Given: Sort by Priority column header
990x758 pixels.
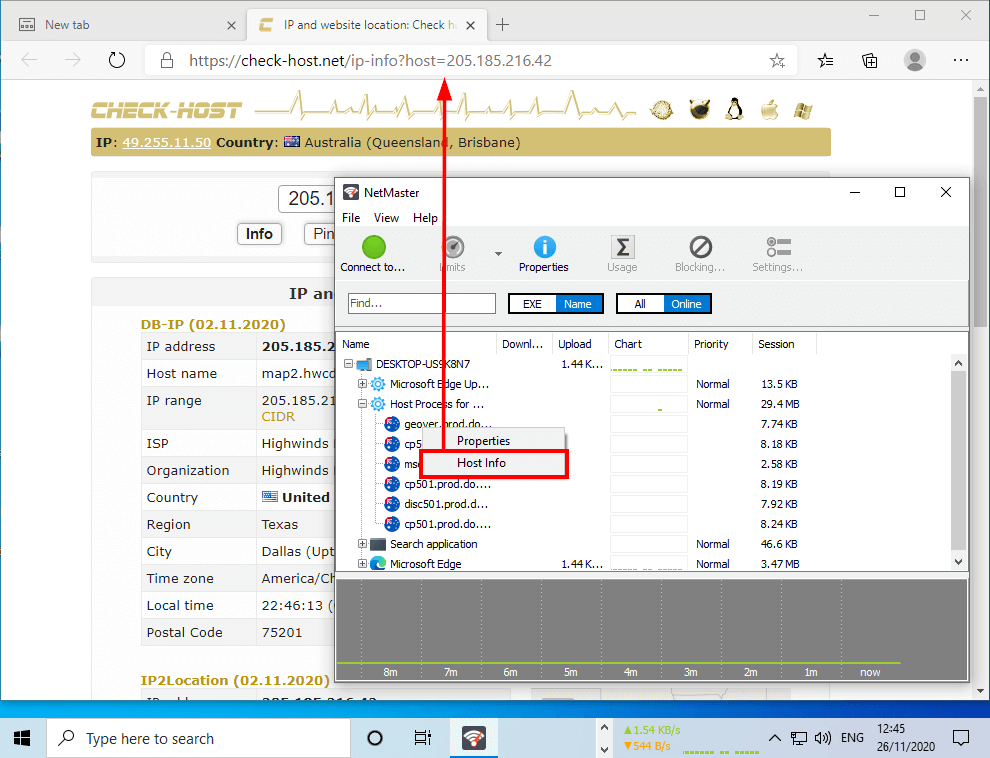Looking at the screenshot, I should click(720, 344).
